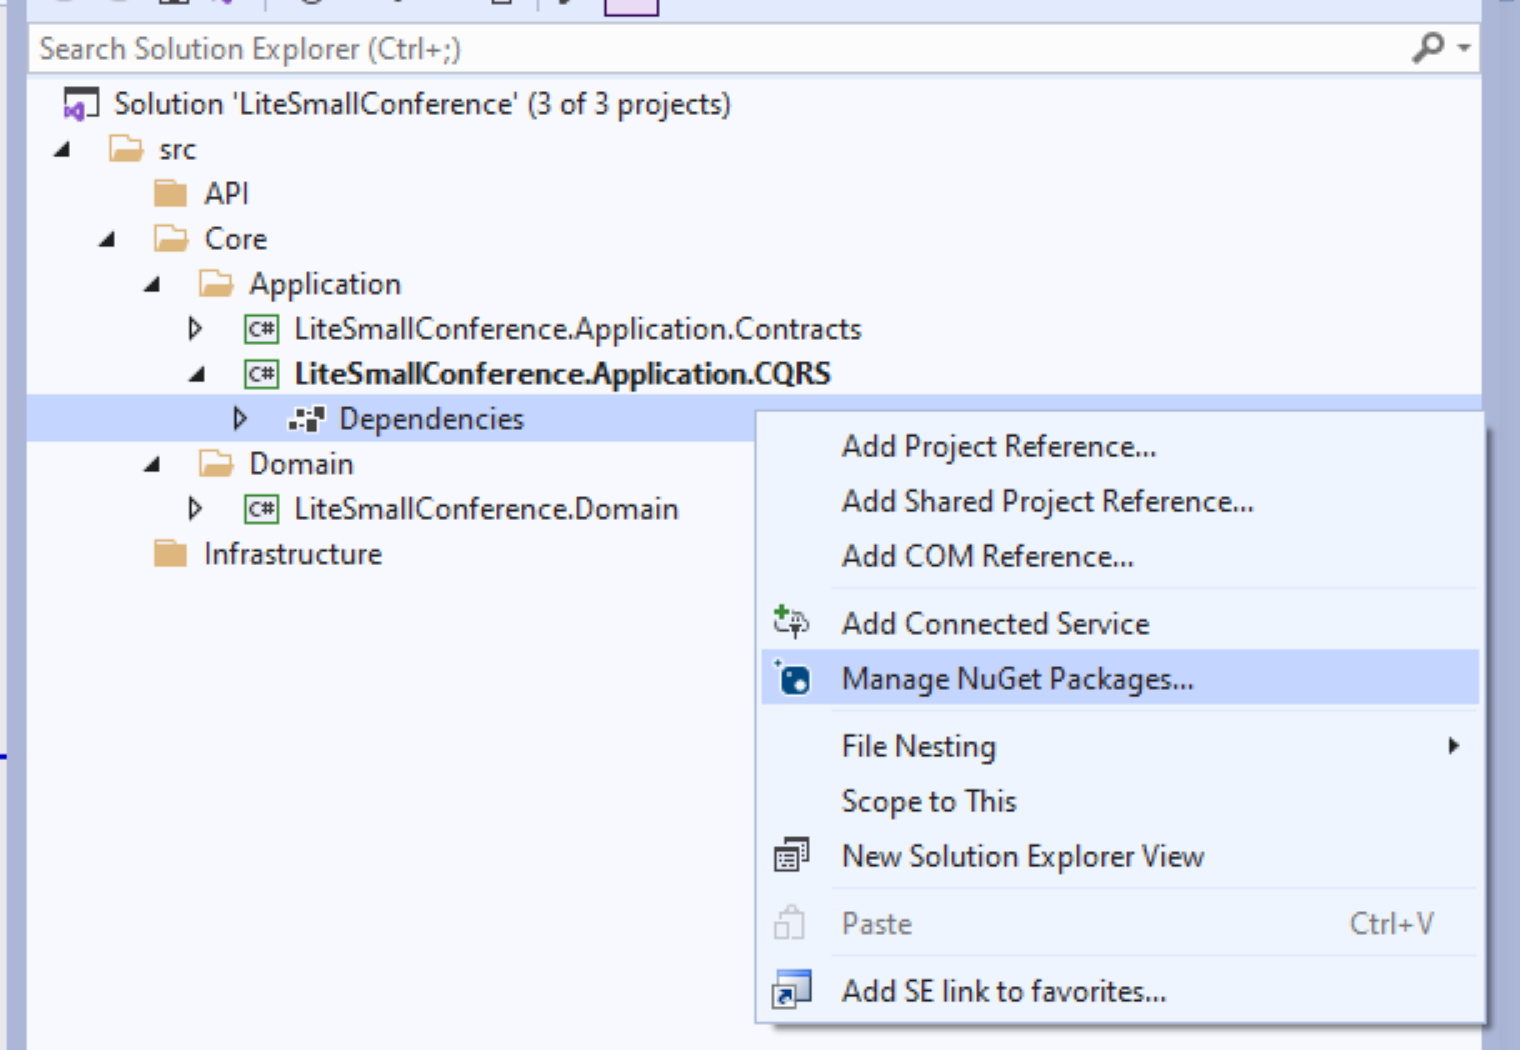Click the Application folder icon
The width and height of the screenshot is (1520, 1050).
pyautogui.click(x=216, y=284)
